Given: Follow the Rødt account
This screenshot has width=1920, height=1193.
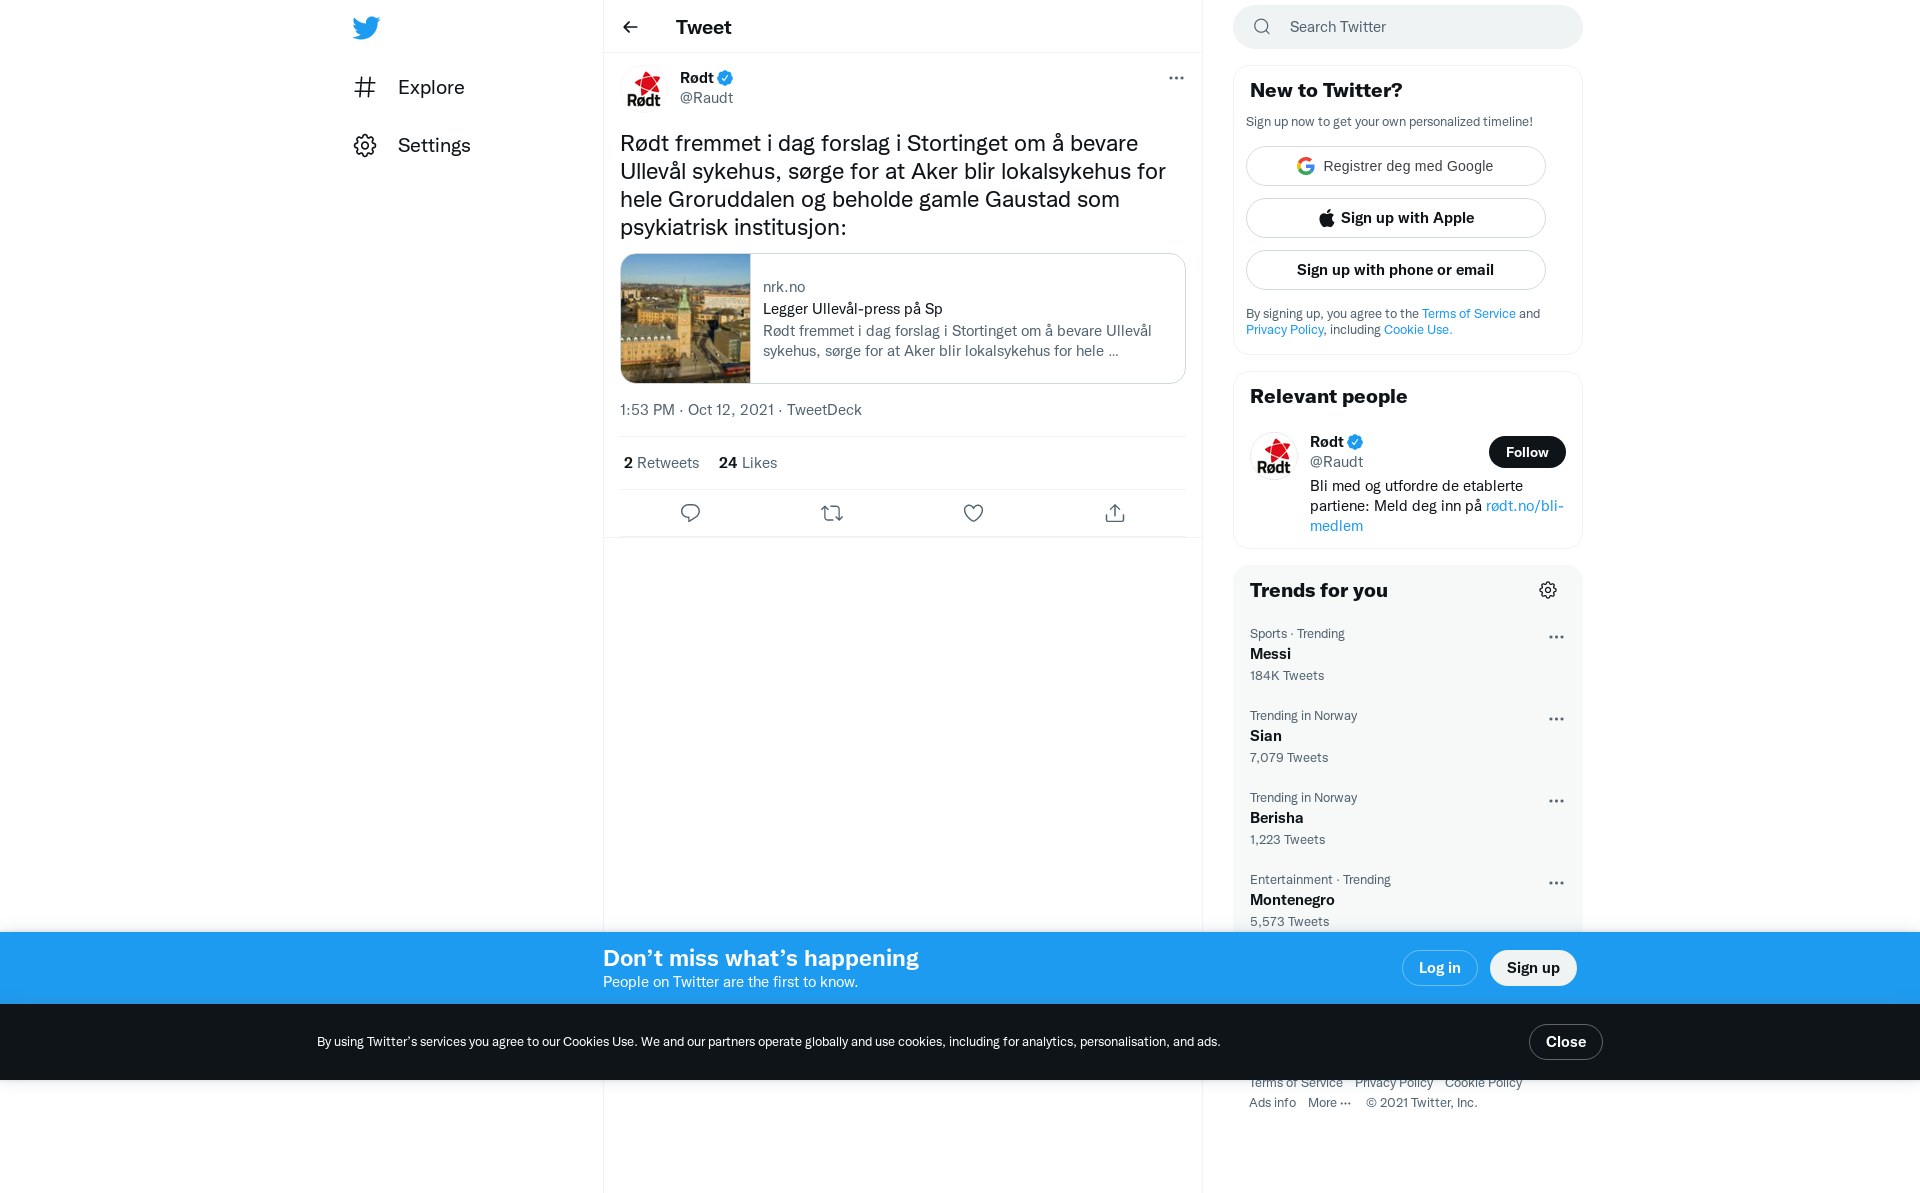Looking at the screenshot, I should point(1527,452).
